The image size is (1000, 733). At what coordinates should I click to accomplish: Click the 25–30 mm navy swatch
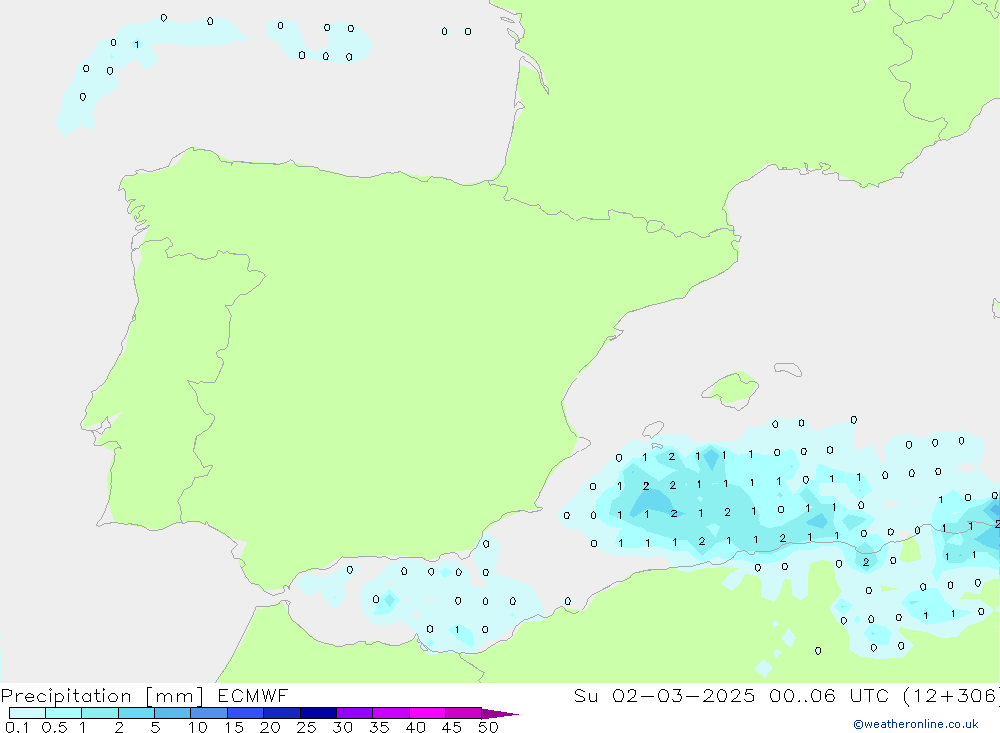click(x=318, y=713)
